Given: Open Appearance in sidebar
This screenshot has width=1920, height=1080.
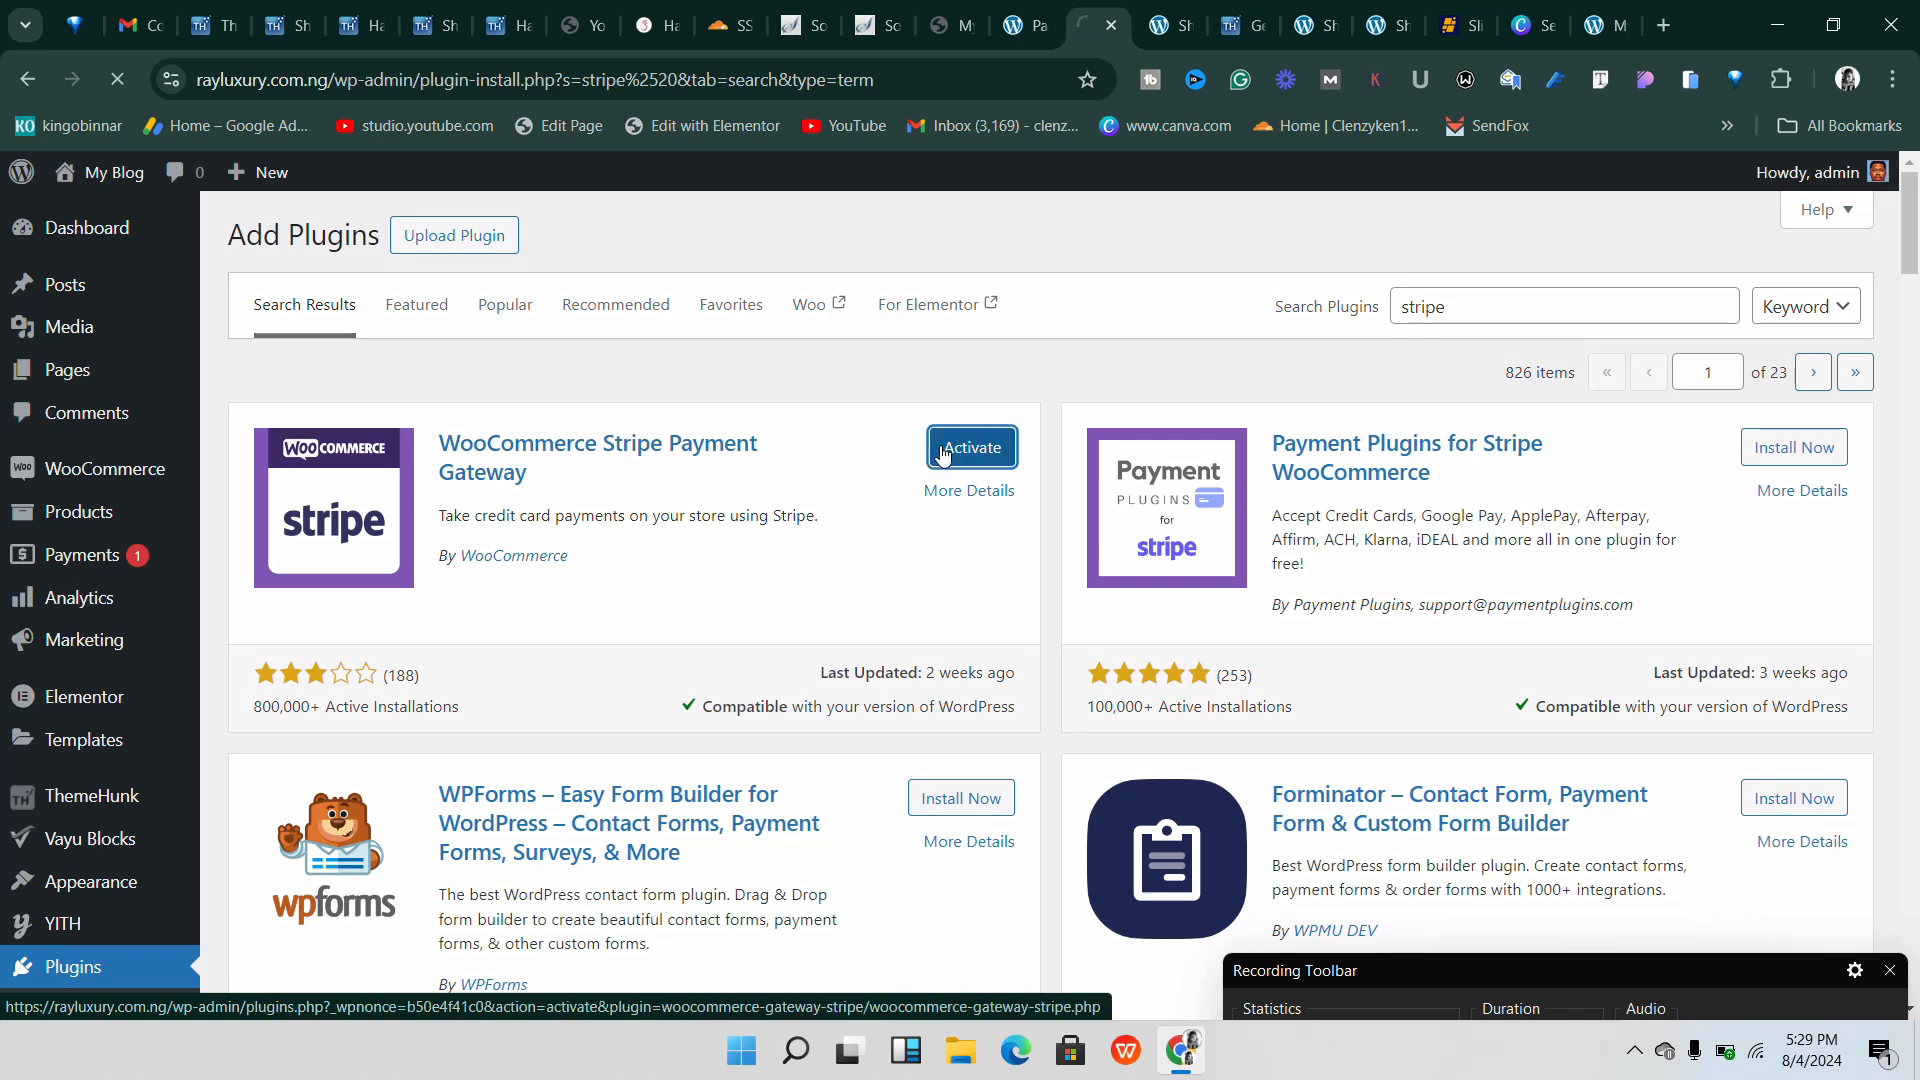Looking at the screenshot, I should coord(90,882).
